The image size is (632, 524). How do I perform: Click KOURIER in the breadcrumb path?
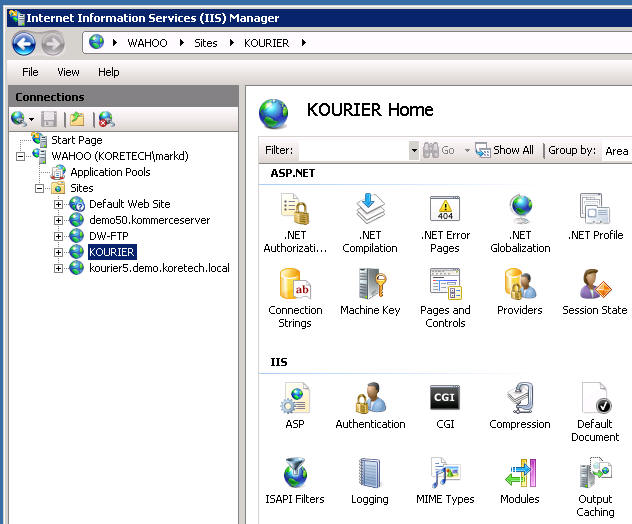click(266, 43)
